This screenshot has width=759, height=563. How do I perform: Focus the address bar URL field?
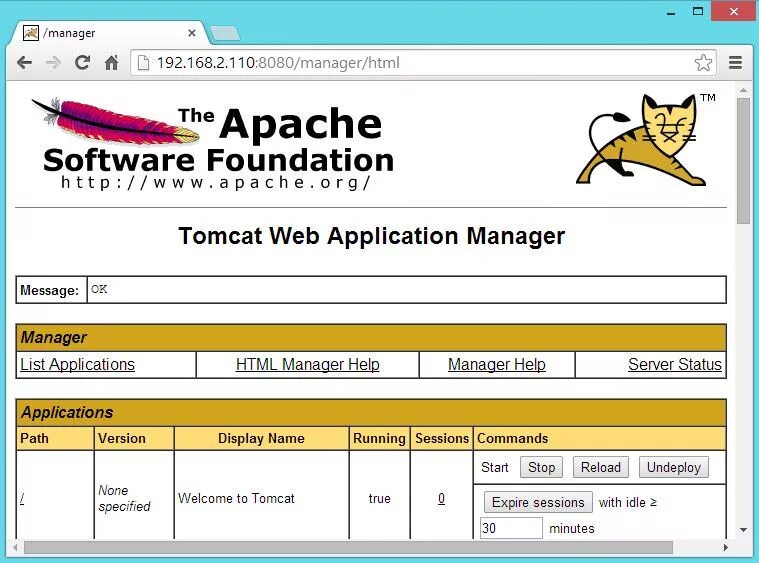[421, 63]
